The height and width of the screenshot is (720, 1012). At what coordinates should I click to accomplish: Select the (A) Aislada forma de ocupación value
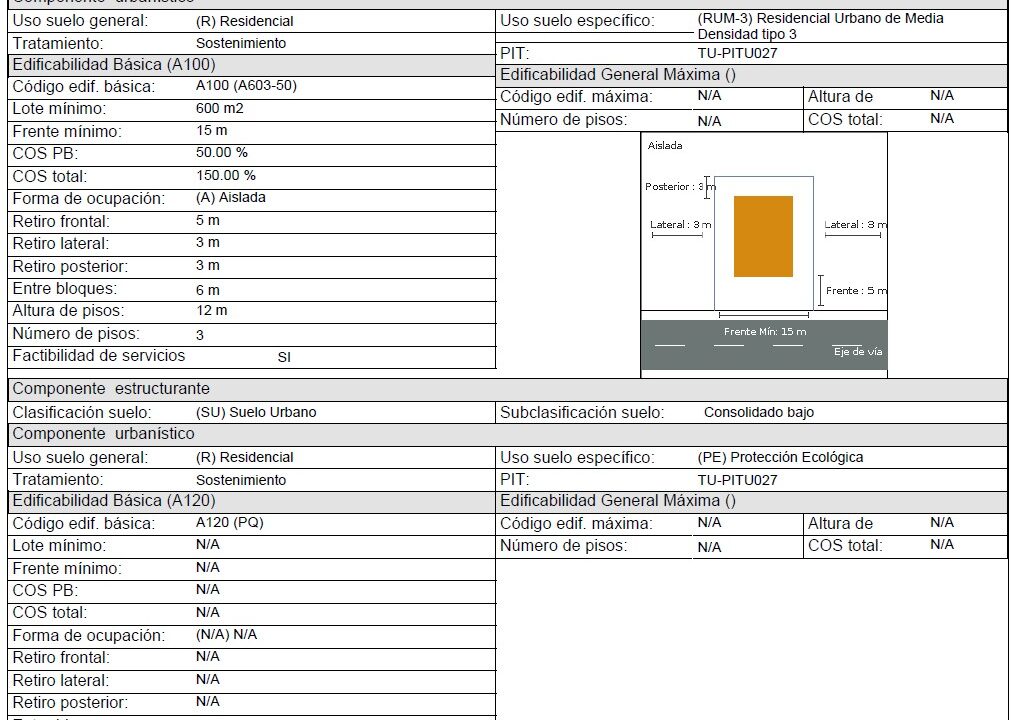(230, 197)
